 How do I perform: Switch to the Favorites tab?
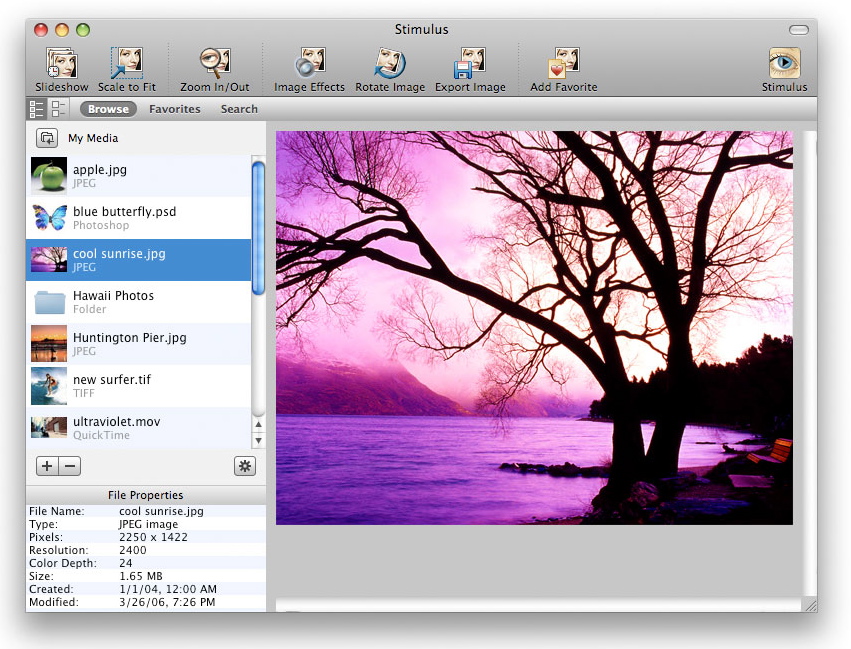(x=175, y=109)
